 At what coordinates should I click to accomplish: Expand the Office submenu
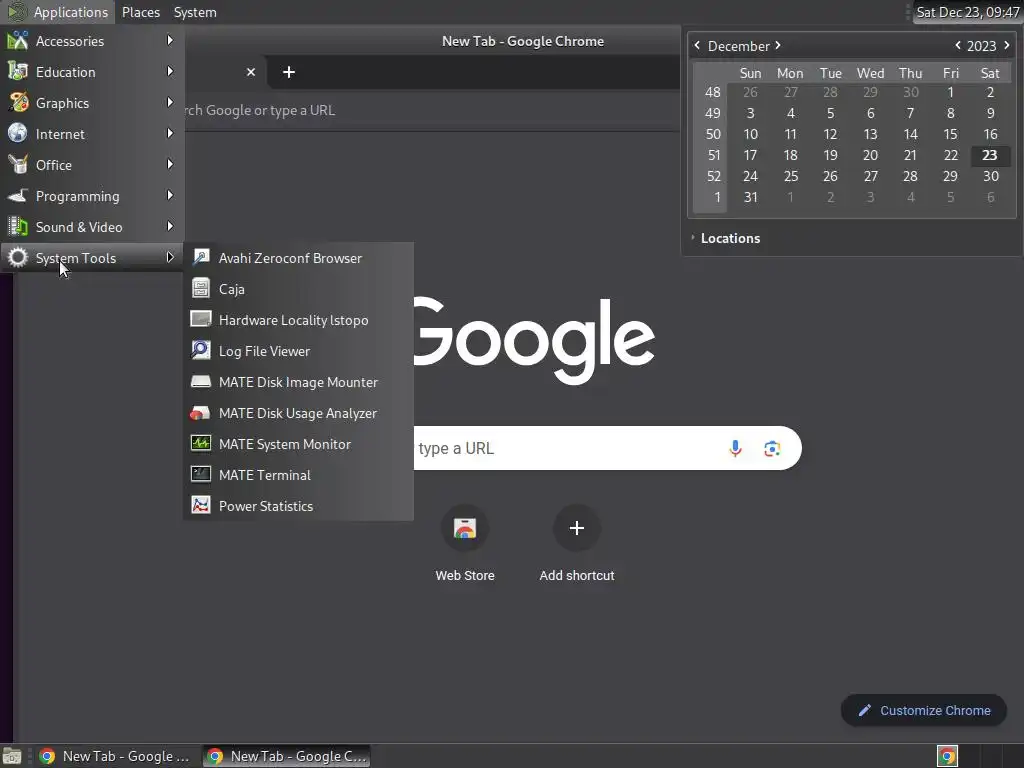[92, 165]
